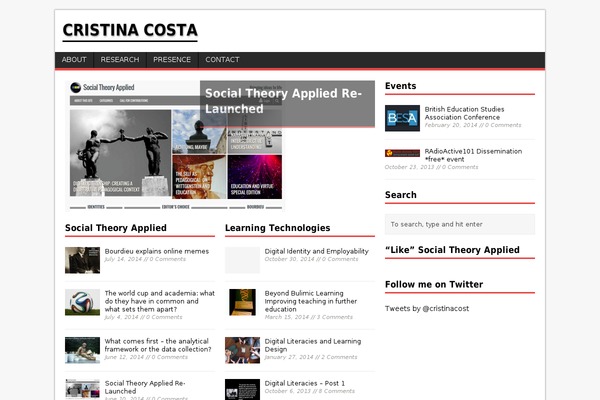Open featured headline Social Theory Applied Re-Launched
Viewport: 600px width, 400px height.
(x=283, y=101)
